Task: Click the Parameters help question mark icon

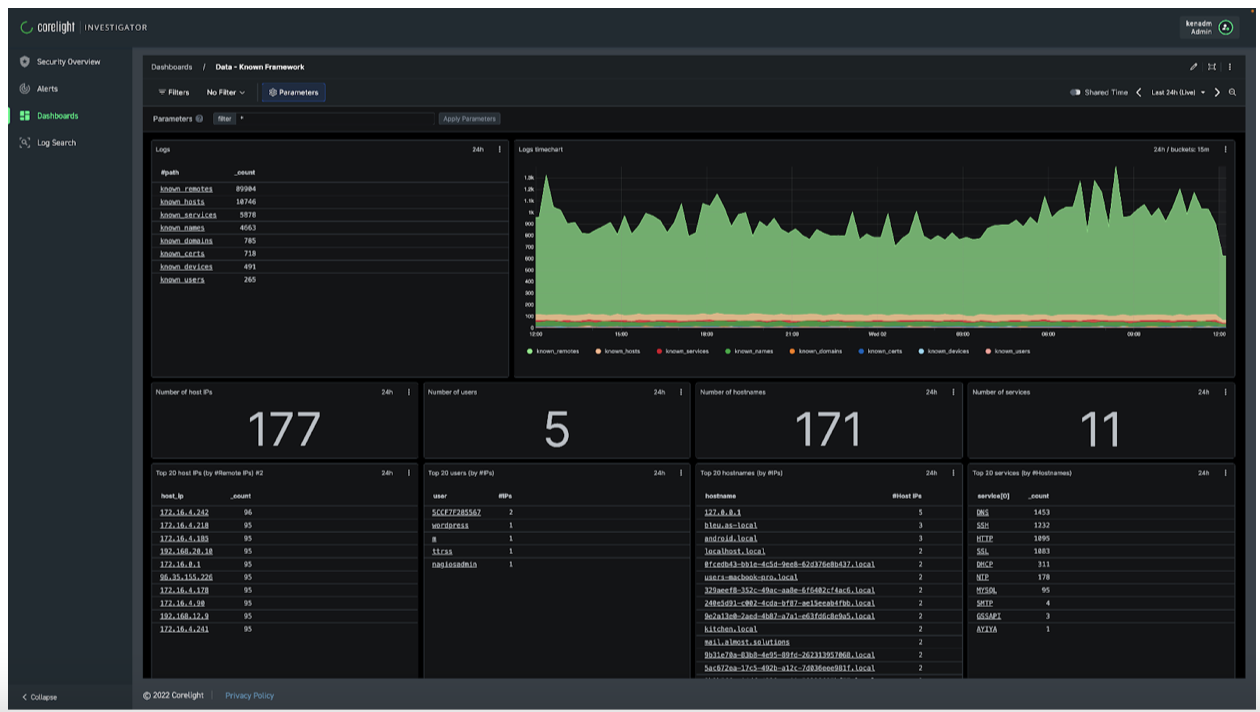Action: pos(200,119)
